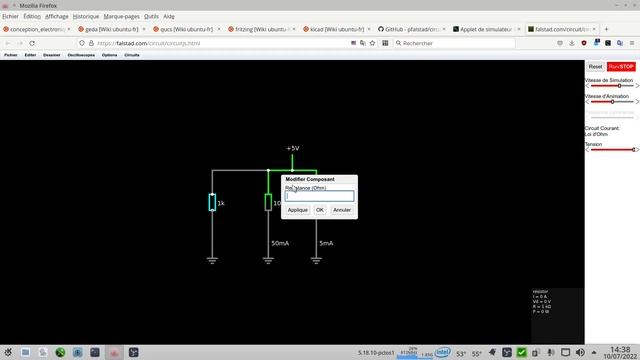Open the simulator Circuits menu

click(132, 55)
